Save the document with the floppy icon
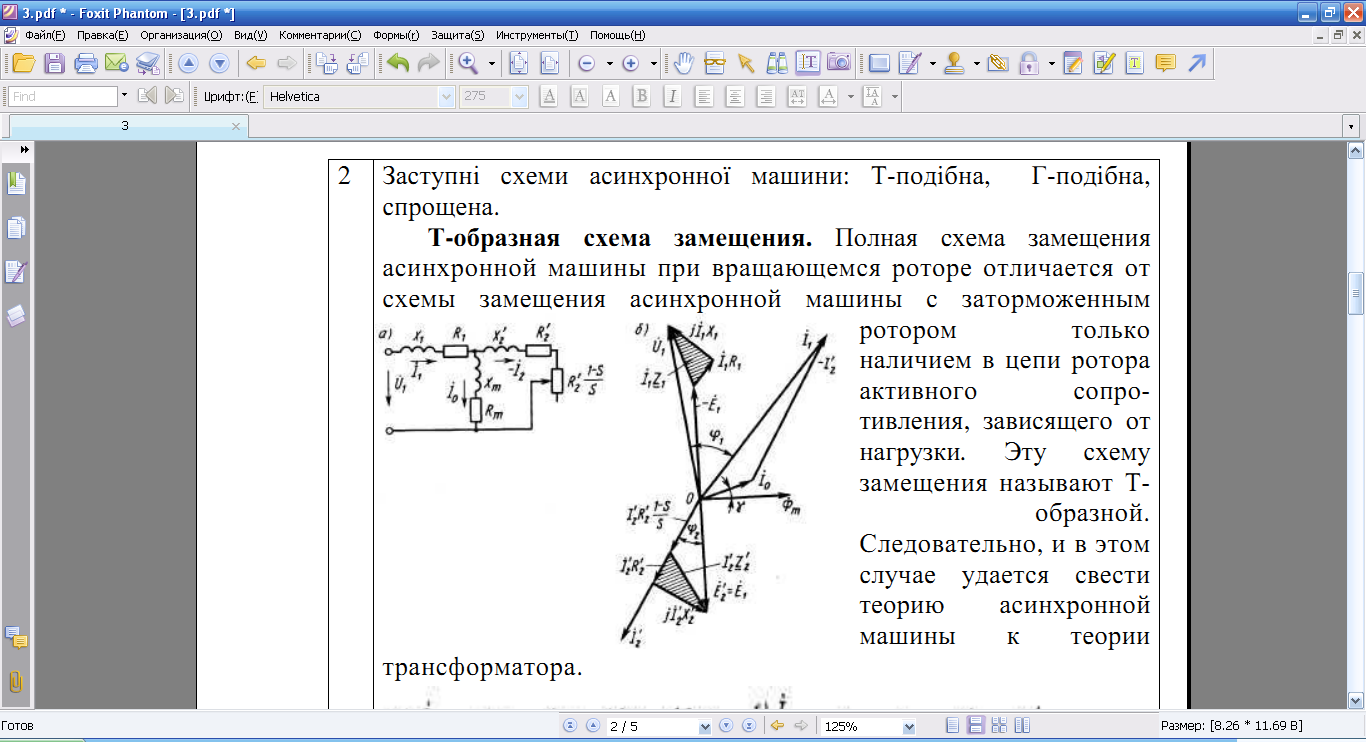Screen dimensions: 1366x742 55,63
